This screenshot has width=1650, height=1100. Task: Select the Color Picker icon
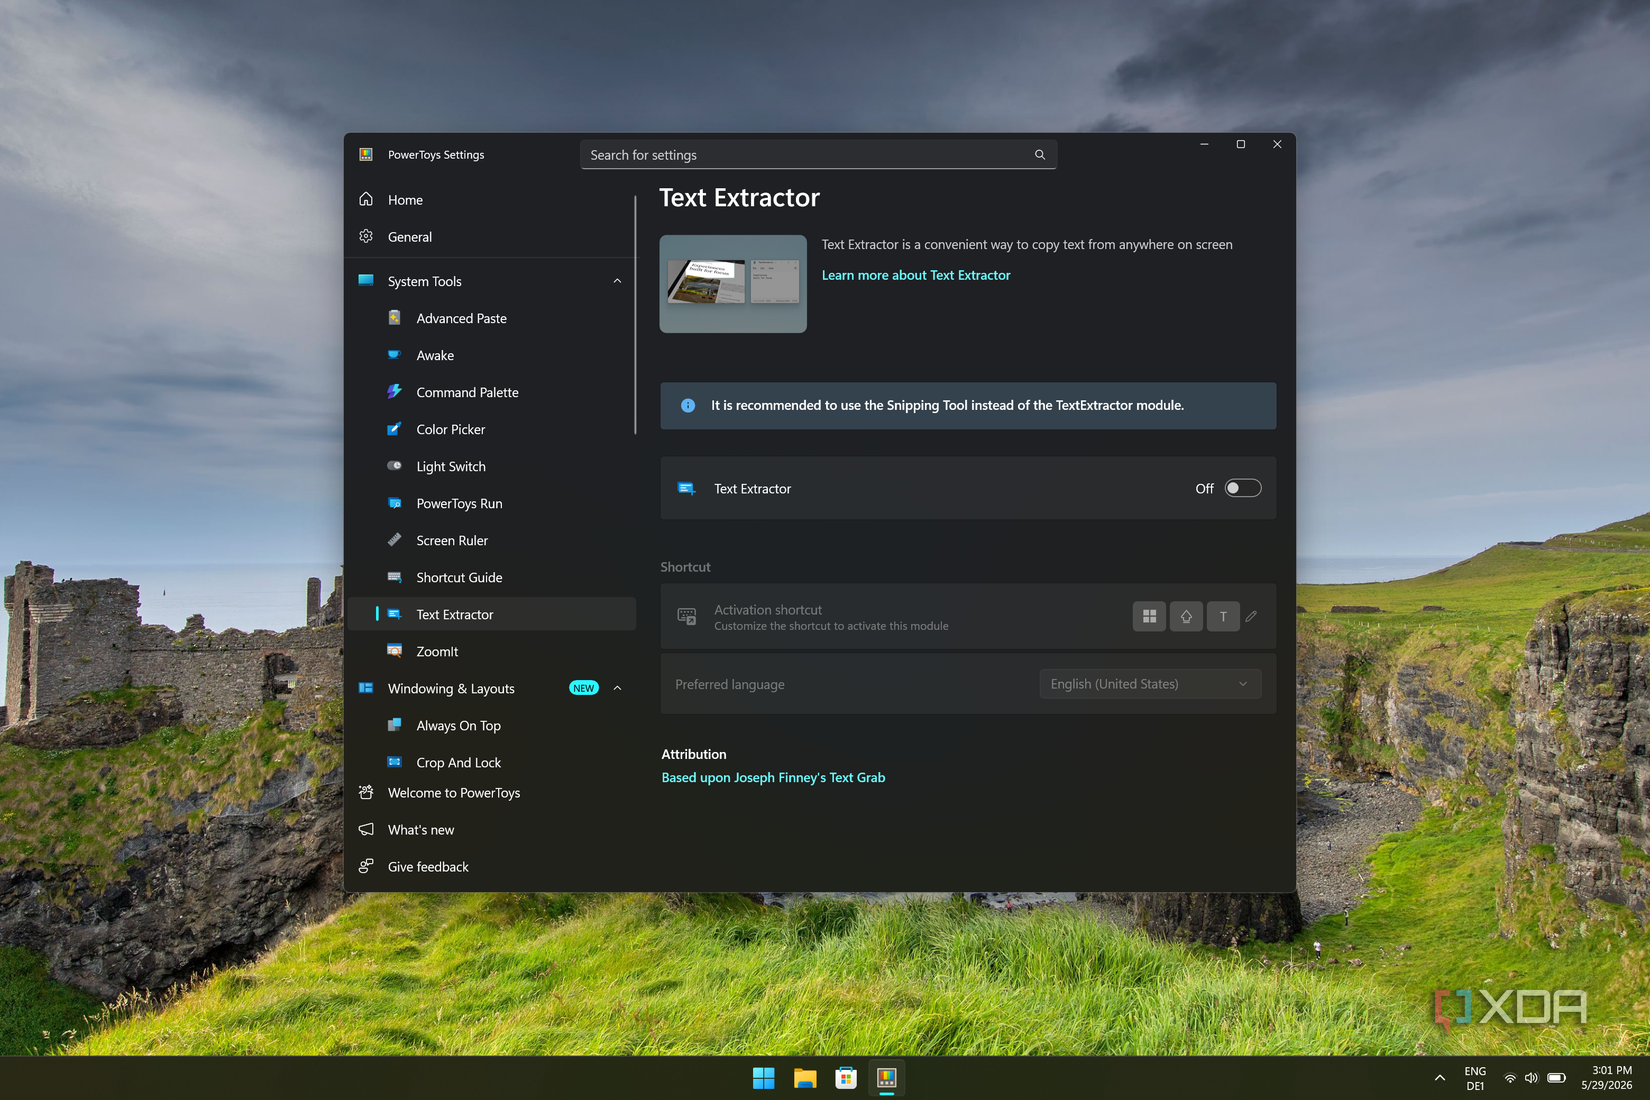[395, 429]
